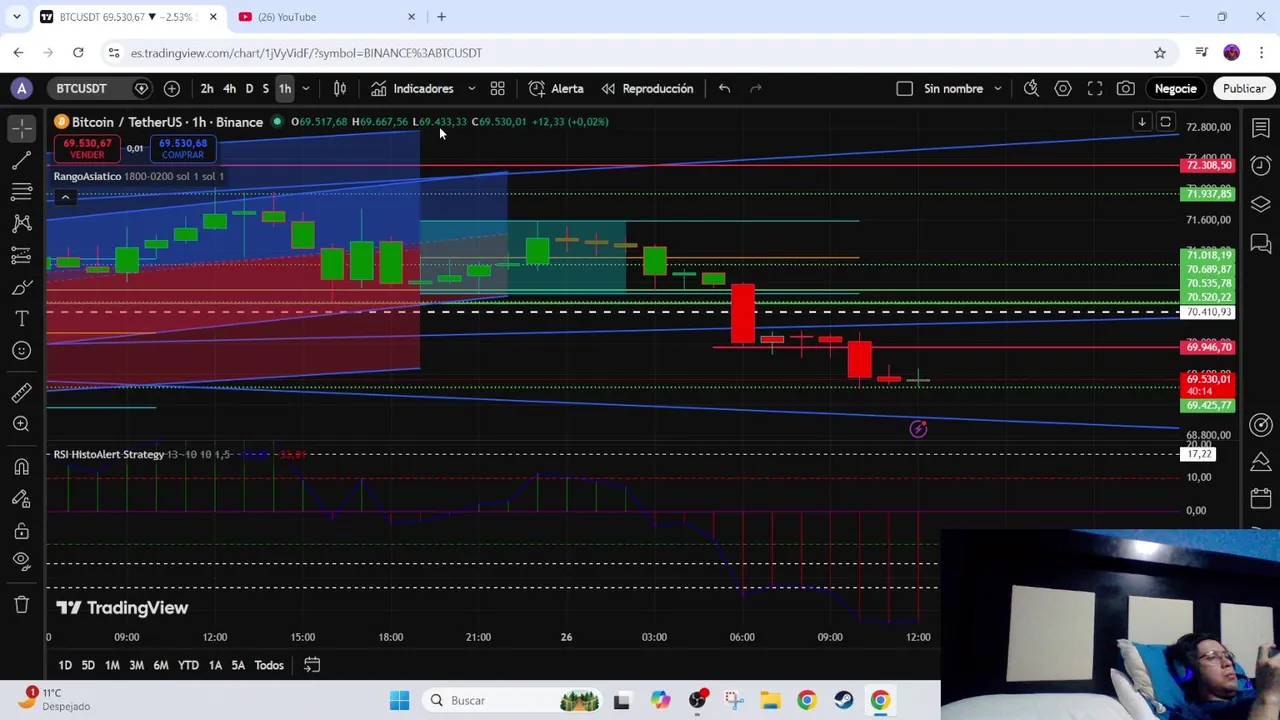The width and height of the screenshot is (1280, 720).
Task: Undo the last chart action
Action: pyautogui.click(x=724, y=89)
